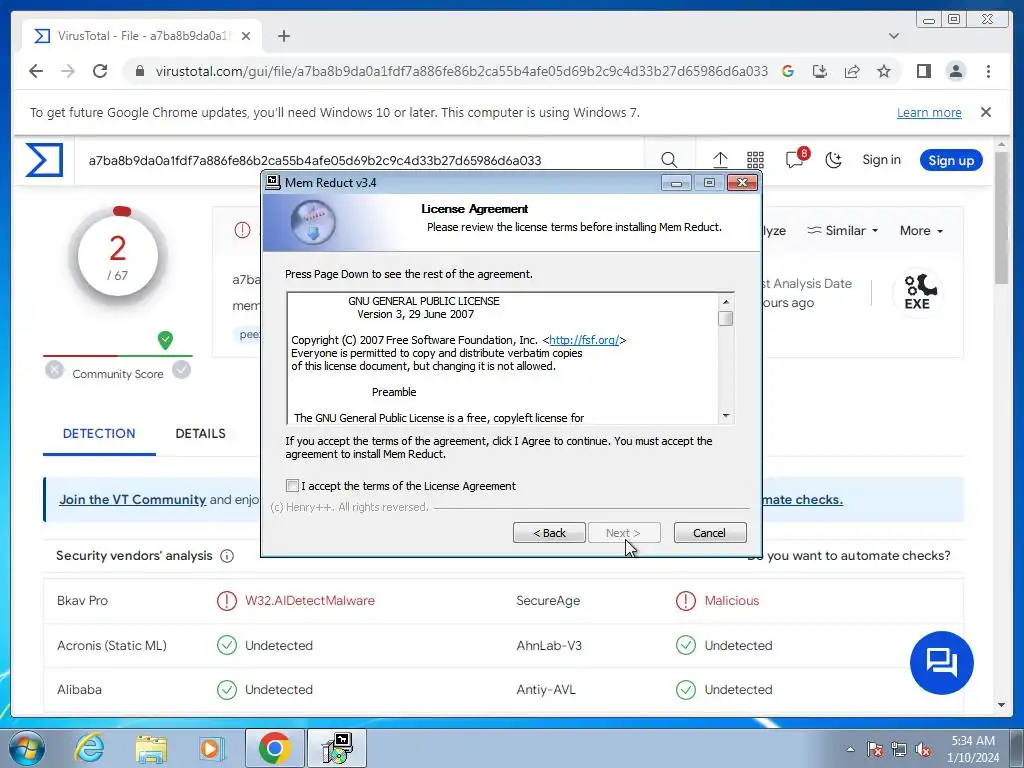
Task: Click the Chrome back arrow
Action: click(x=36, y=71)
